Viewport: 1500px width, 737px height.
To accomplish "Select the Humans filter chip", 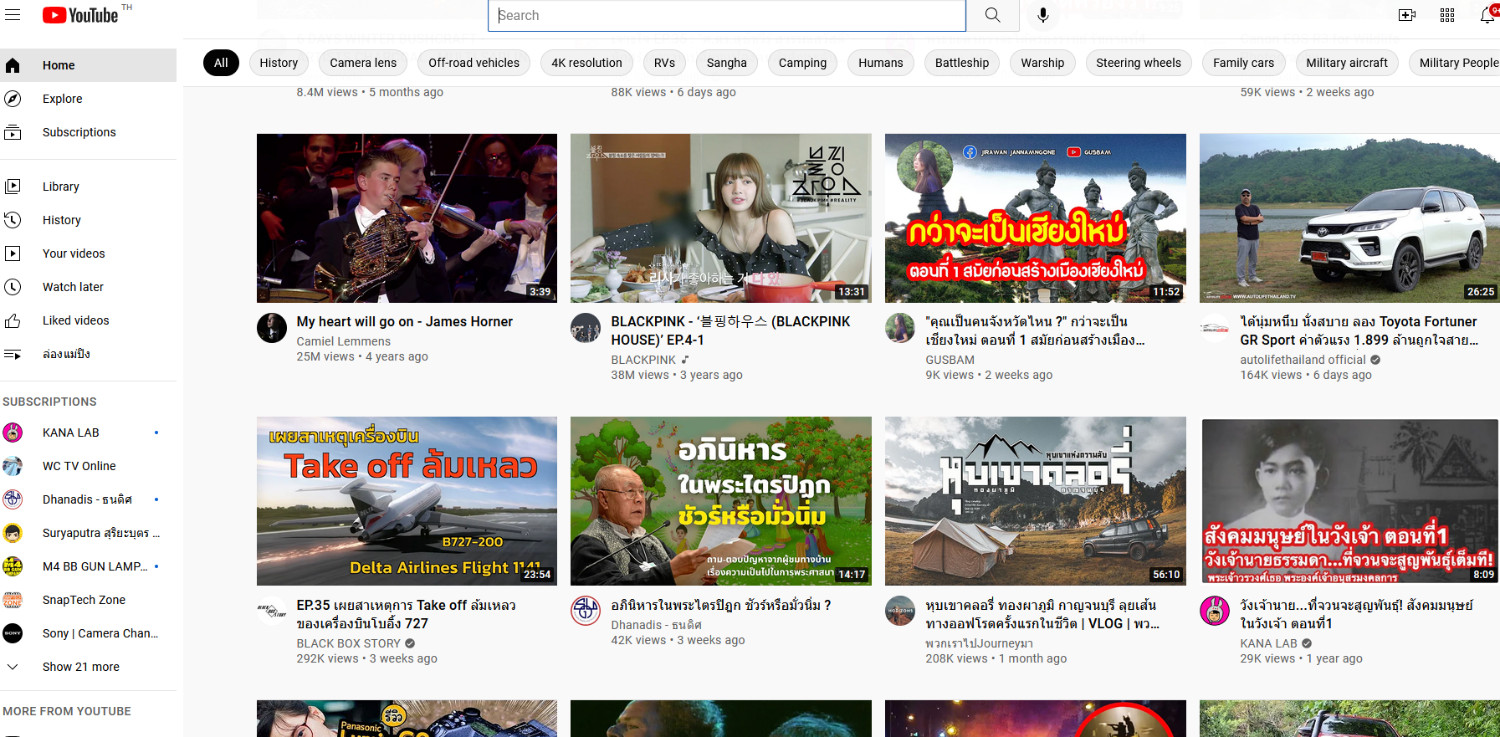I will click(x=881, y=63).
